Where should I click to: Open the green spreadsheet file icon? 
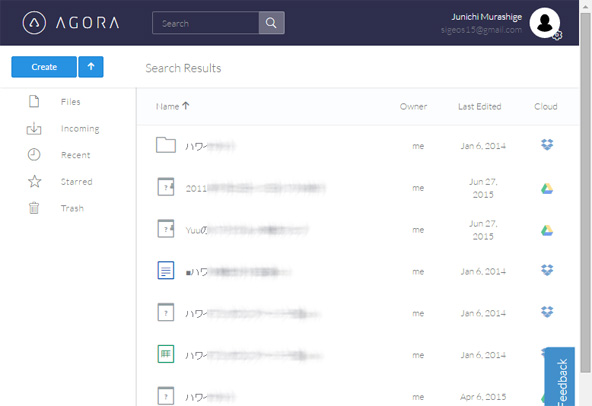coord(166,354)
